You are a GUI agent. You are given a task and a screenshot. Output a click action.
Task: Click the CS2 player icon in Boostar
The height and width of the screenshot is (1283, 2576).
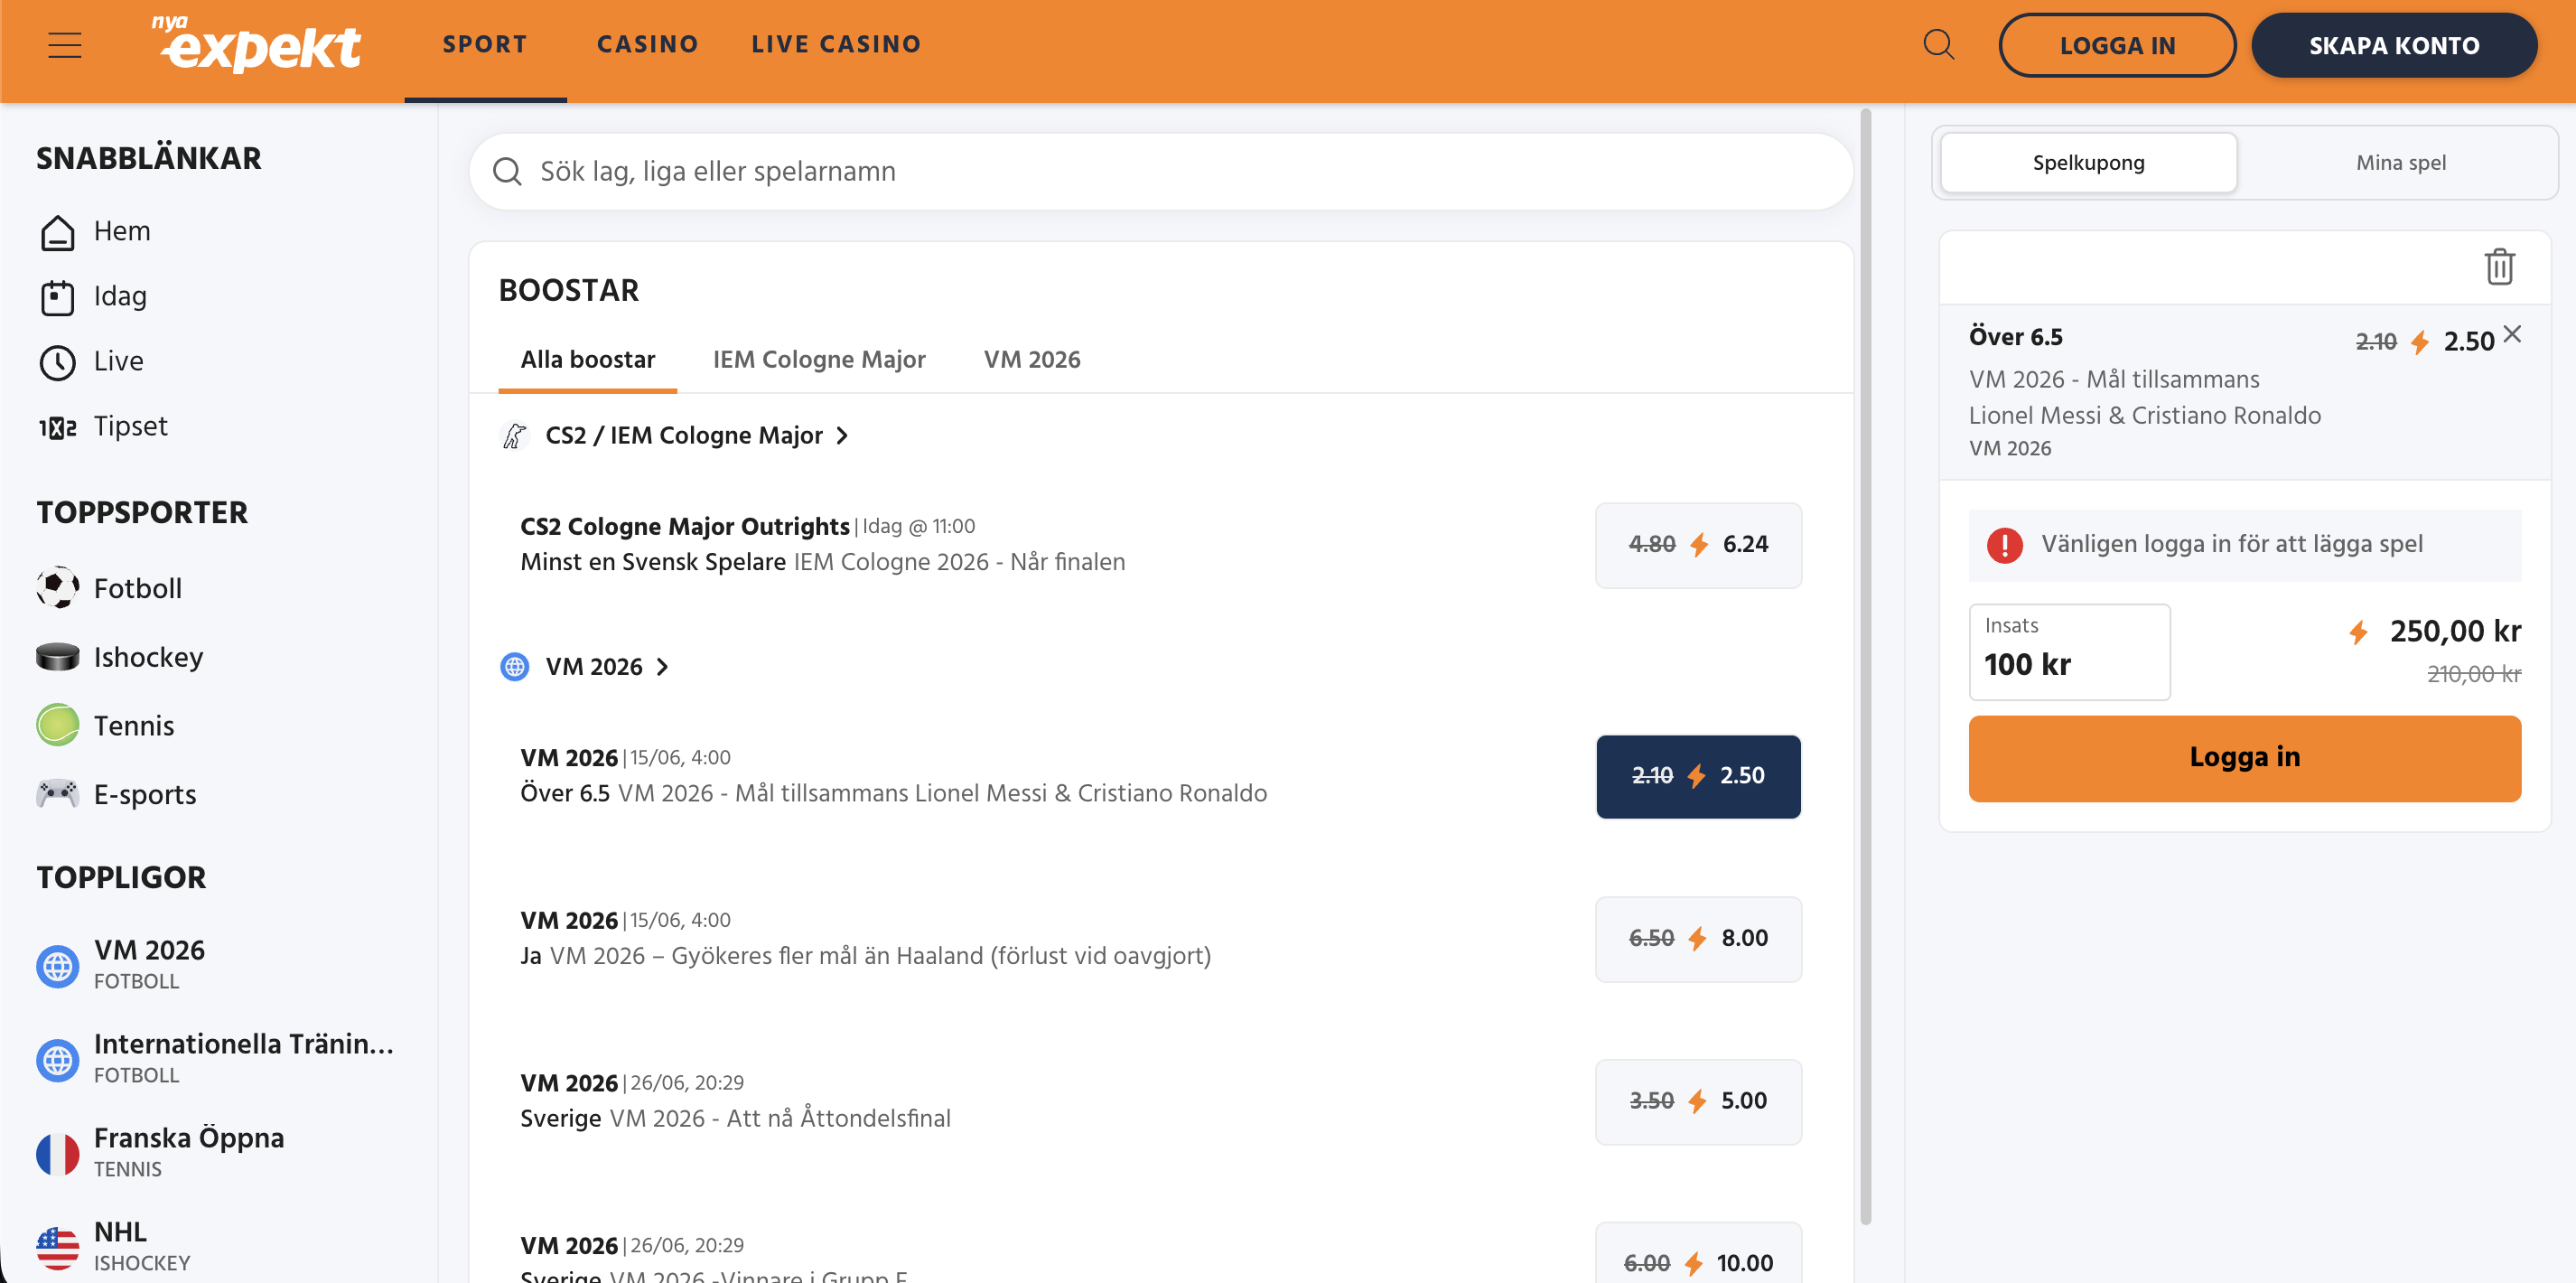point(514,436)
